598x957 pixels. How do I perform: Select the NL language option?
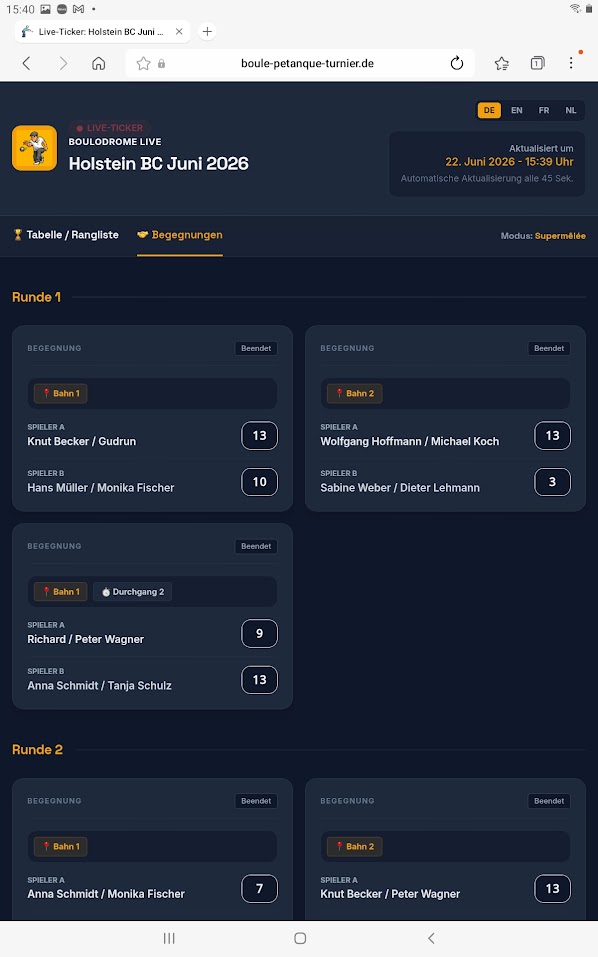(x=571, y=110)
